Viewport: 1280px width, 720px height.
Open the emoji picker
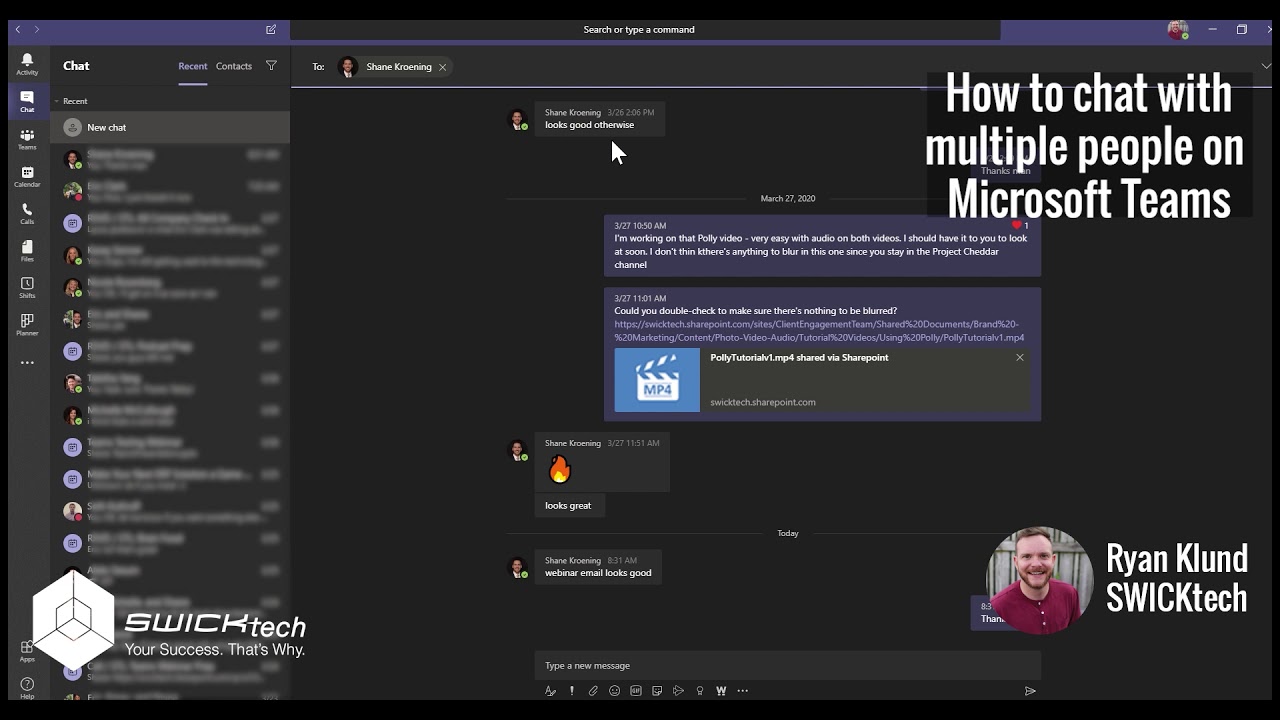coord(614,690)
